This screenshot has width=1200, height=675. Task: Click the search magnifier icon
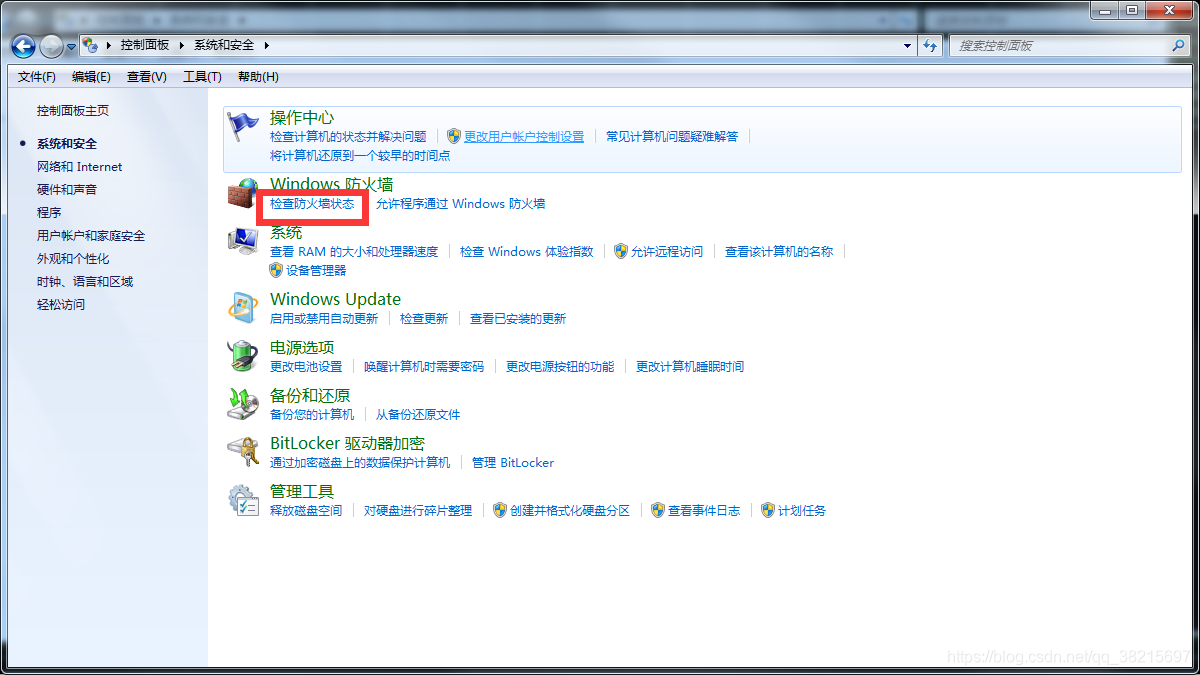click(1178, 45)
